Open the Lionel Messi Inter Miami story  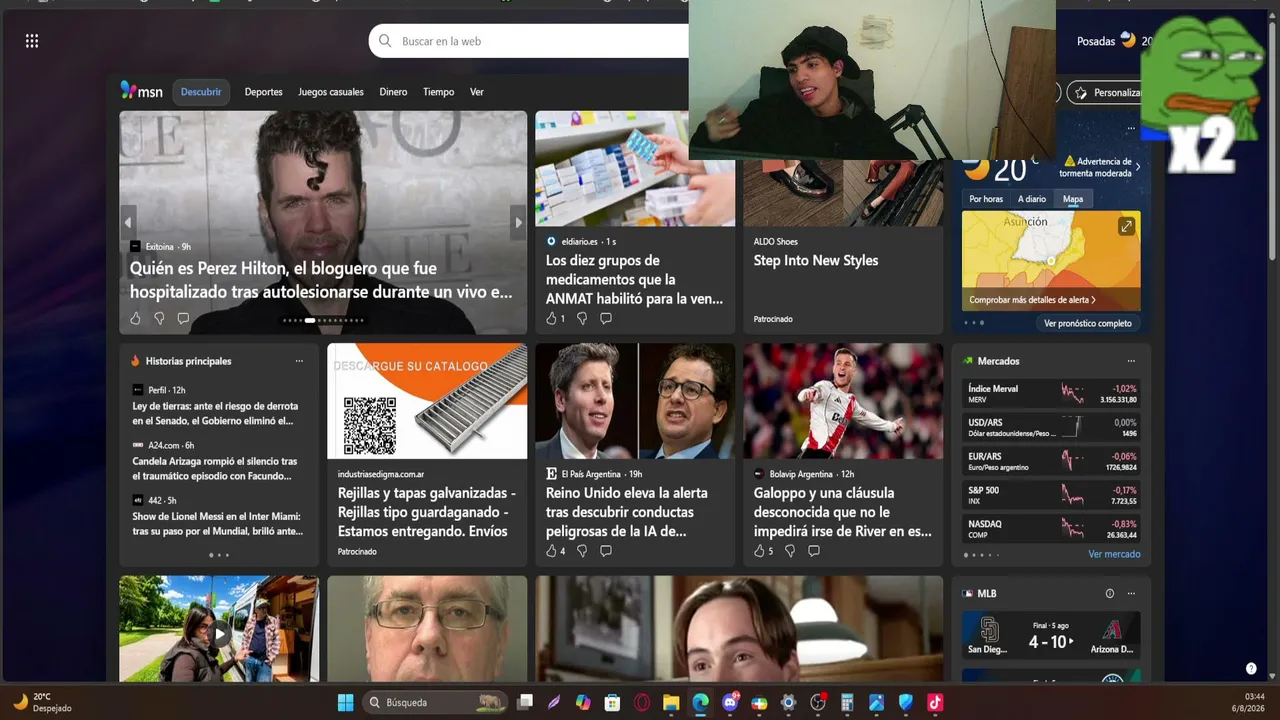(x=218, y=523)
